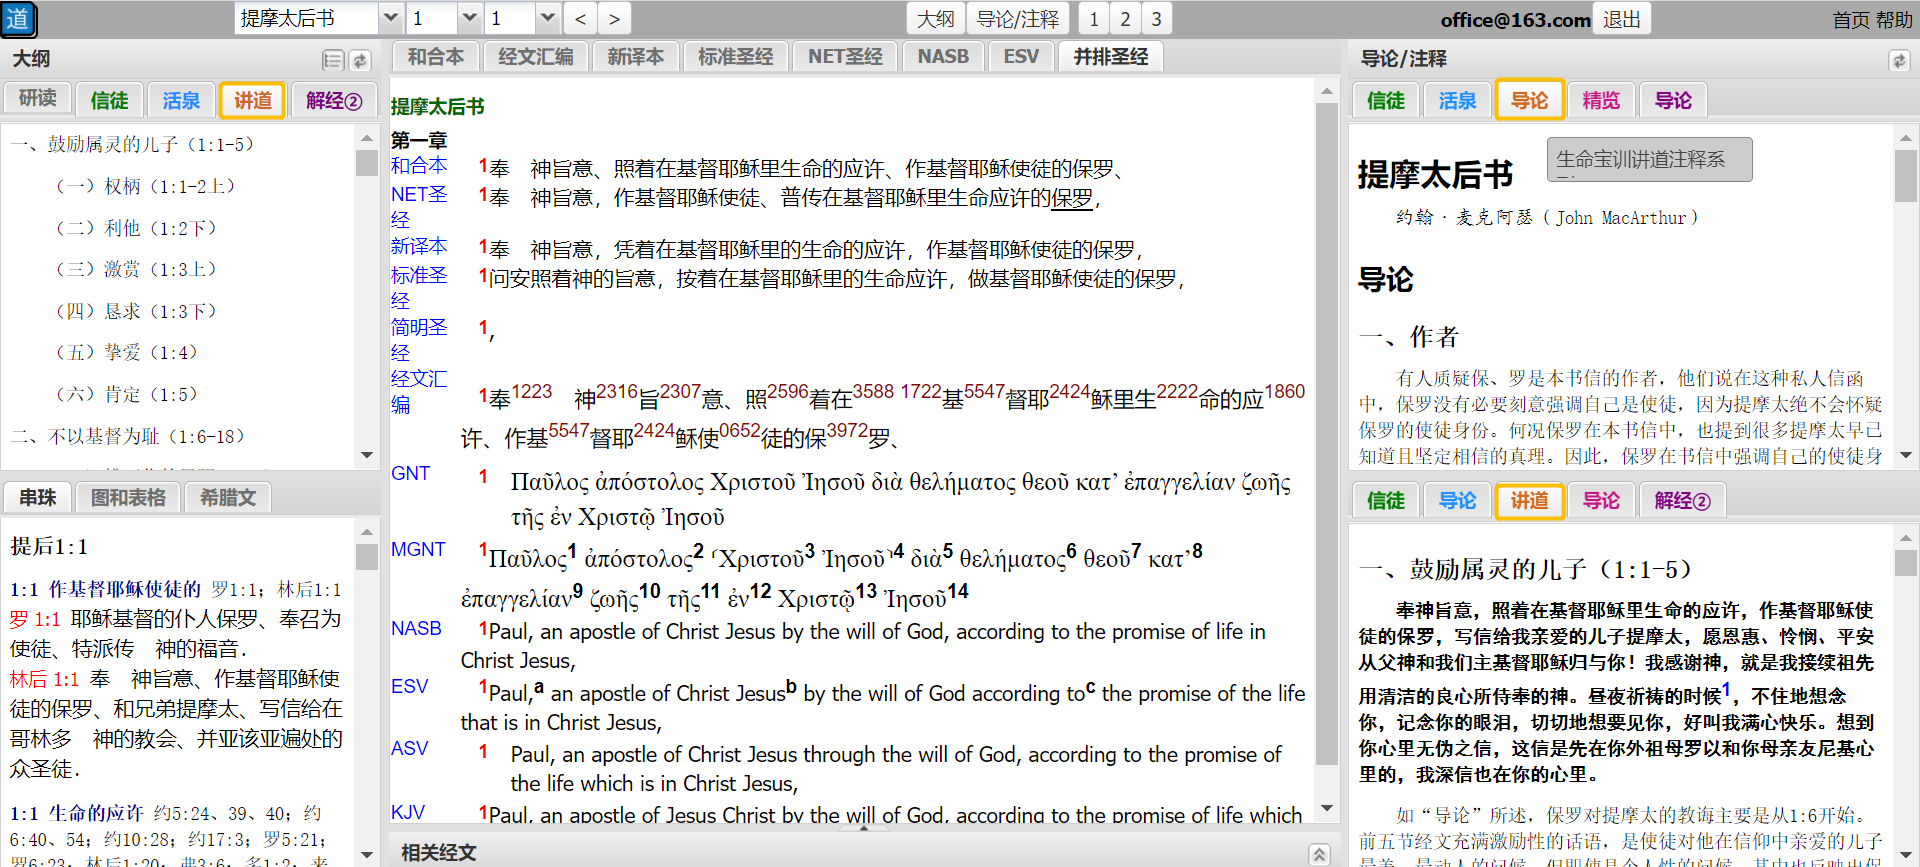Viewport: 1920px width, 867px height.
Task: Open outline item 二、不以基督为耻（1:6-18）
Action: [x=128, y=436]
